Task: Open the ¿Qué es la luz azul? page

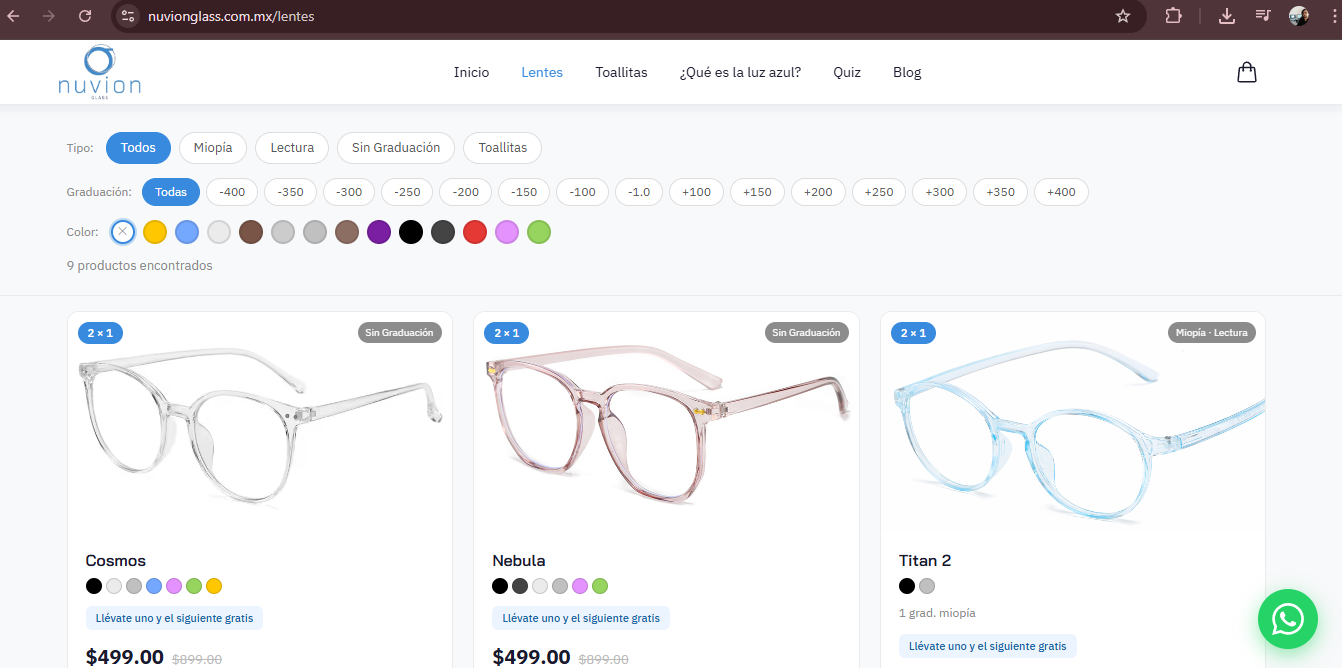Action: 740,72
